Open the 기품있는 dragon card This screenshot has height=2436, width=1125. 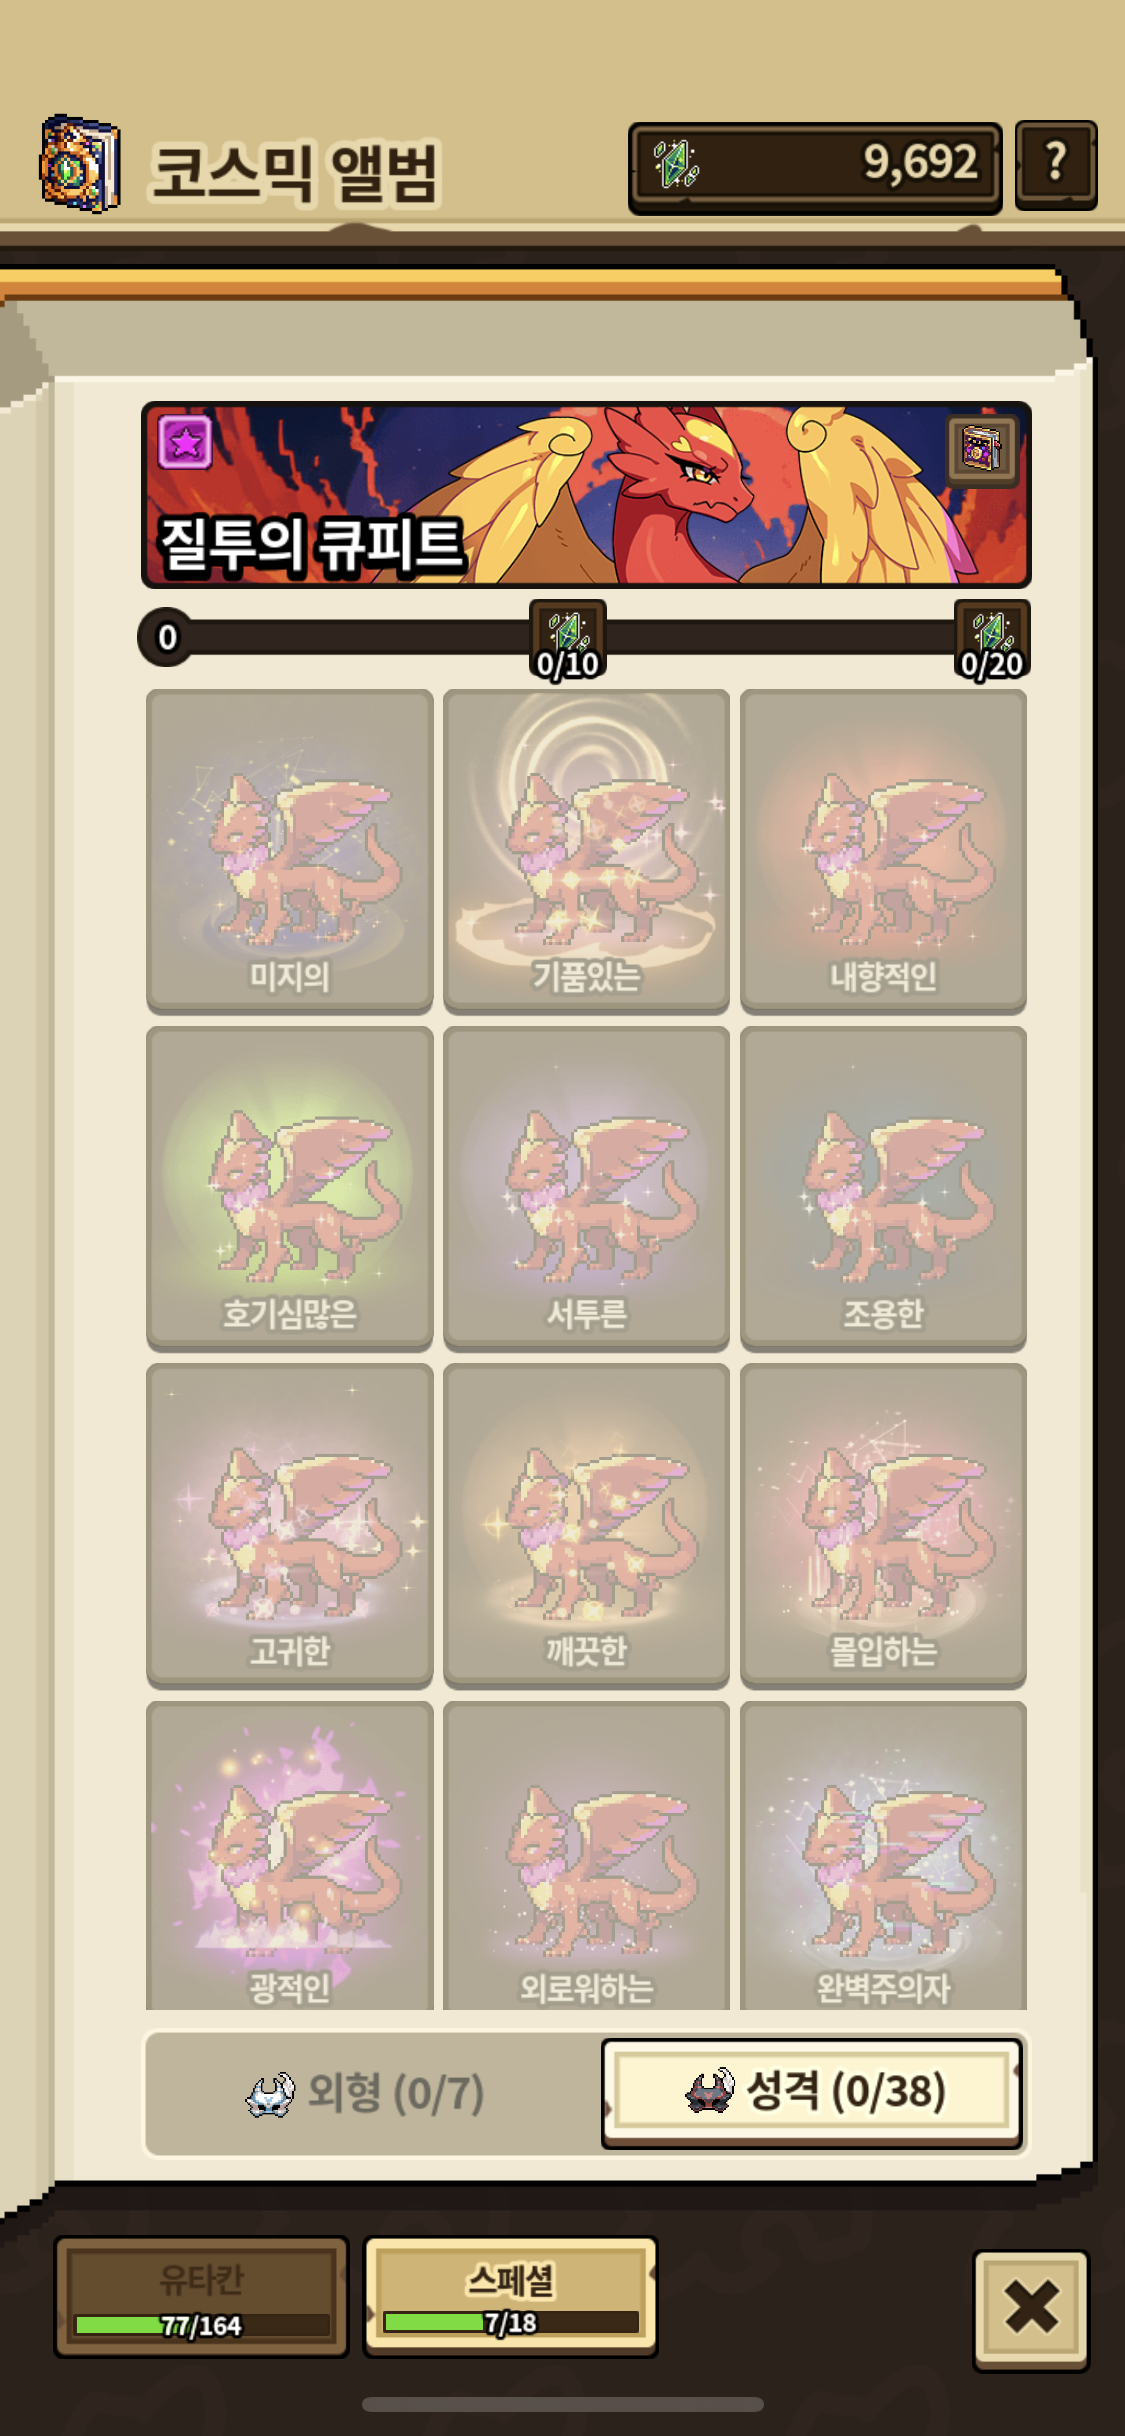tap(586, 851)
